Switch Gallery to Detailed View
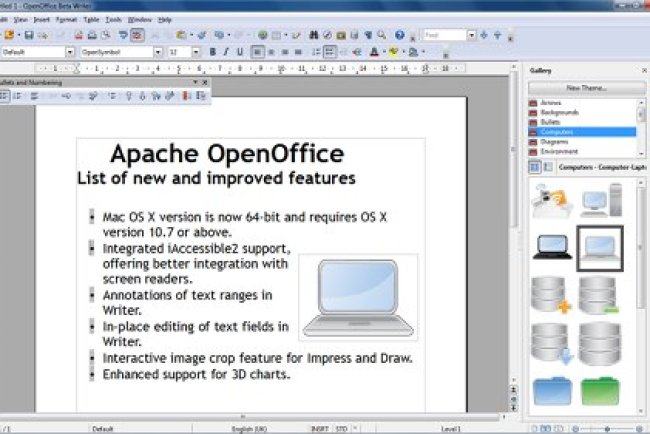 548,167
